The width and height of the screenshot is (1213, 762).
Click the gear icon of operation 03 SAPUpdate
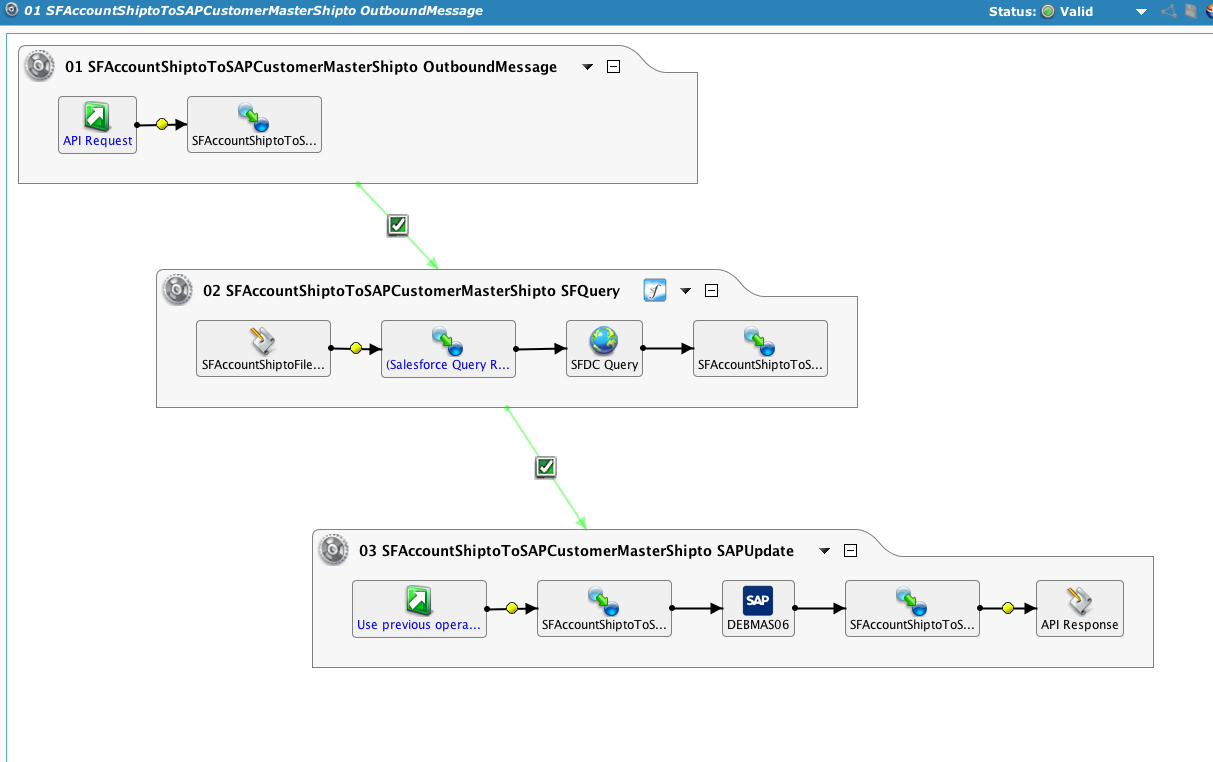point(334,550)
